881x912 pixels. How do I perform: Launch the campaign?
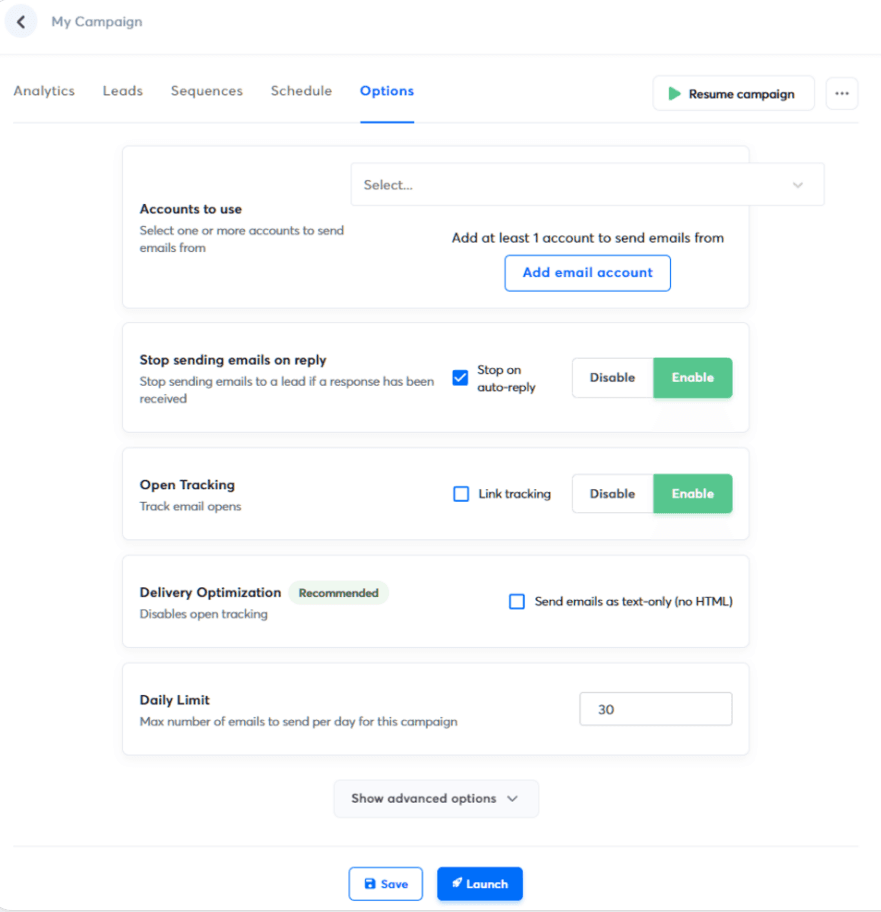click(479, 883)
